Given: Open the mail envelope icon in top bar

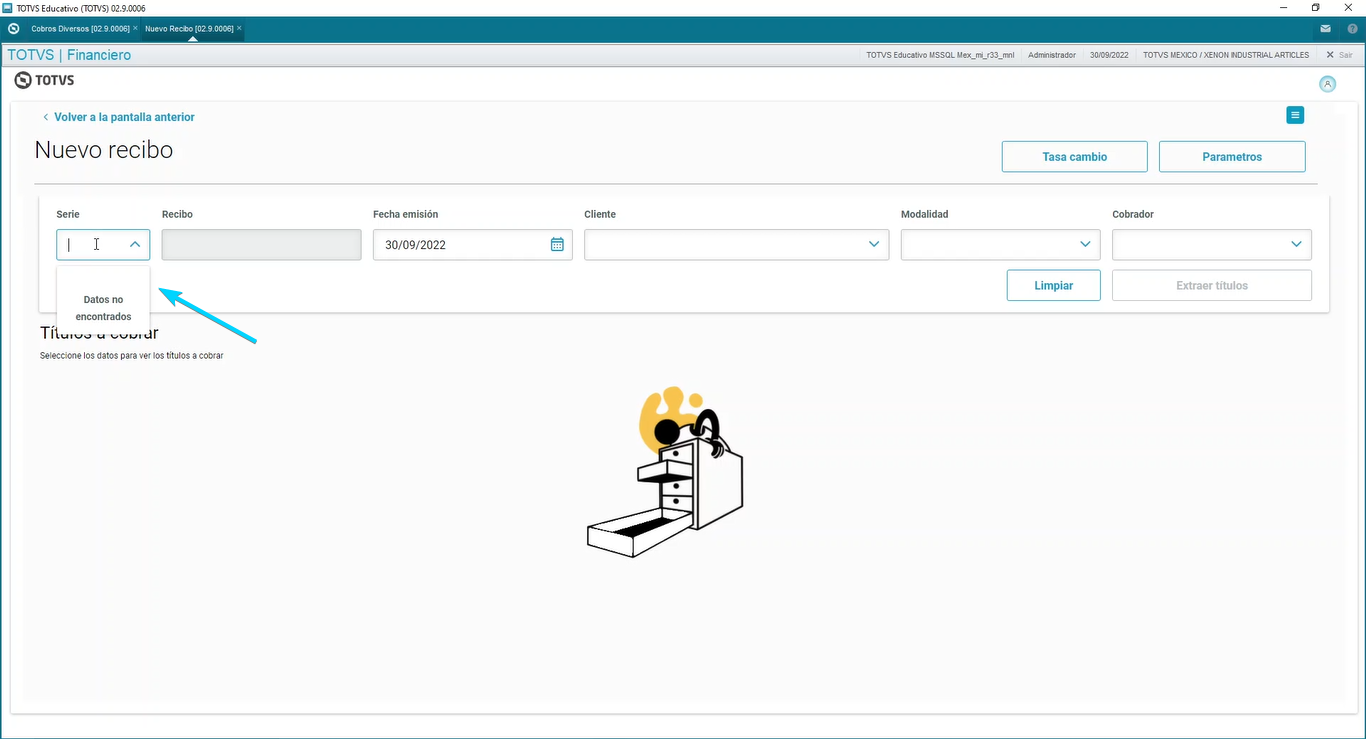Looking at the screenshot, I should [1325, 29].
